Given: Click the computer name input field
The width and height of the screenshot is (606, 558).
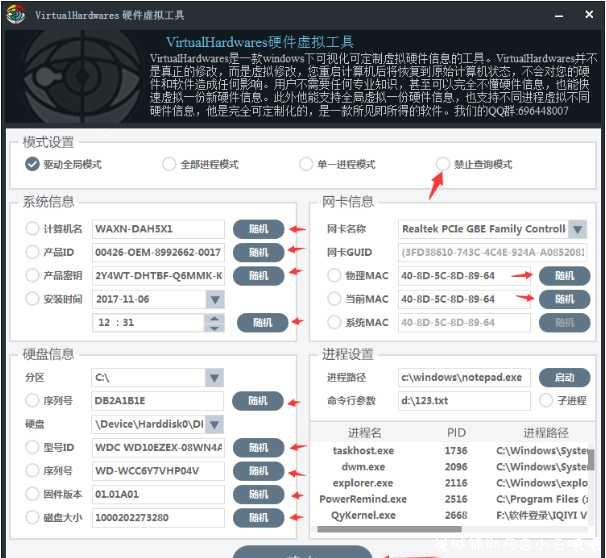Looking at the screenshot, I should coord(158,229).
